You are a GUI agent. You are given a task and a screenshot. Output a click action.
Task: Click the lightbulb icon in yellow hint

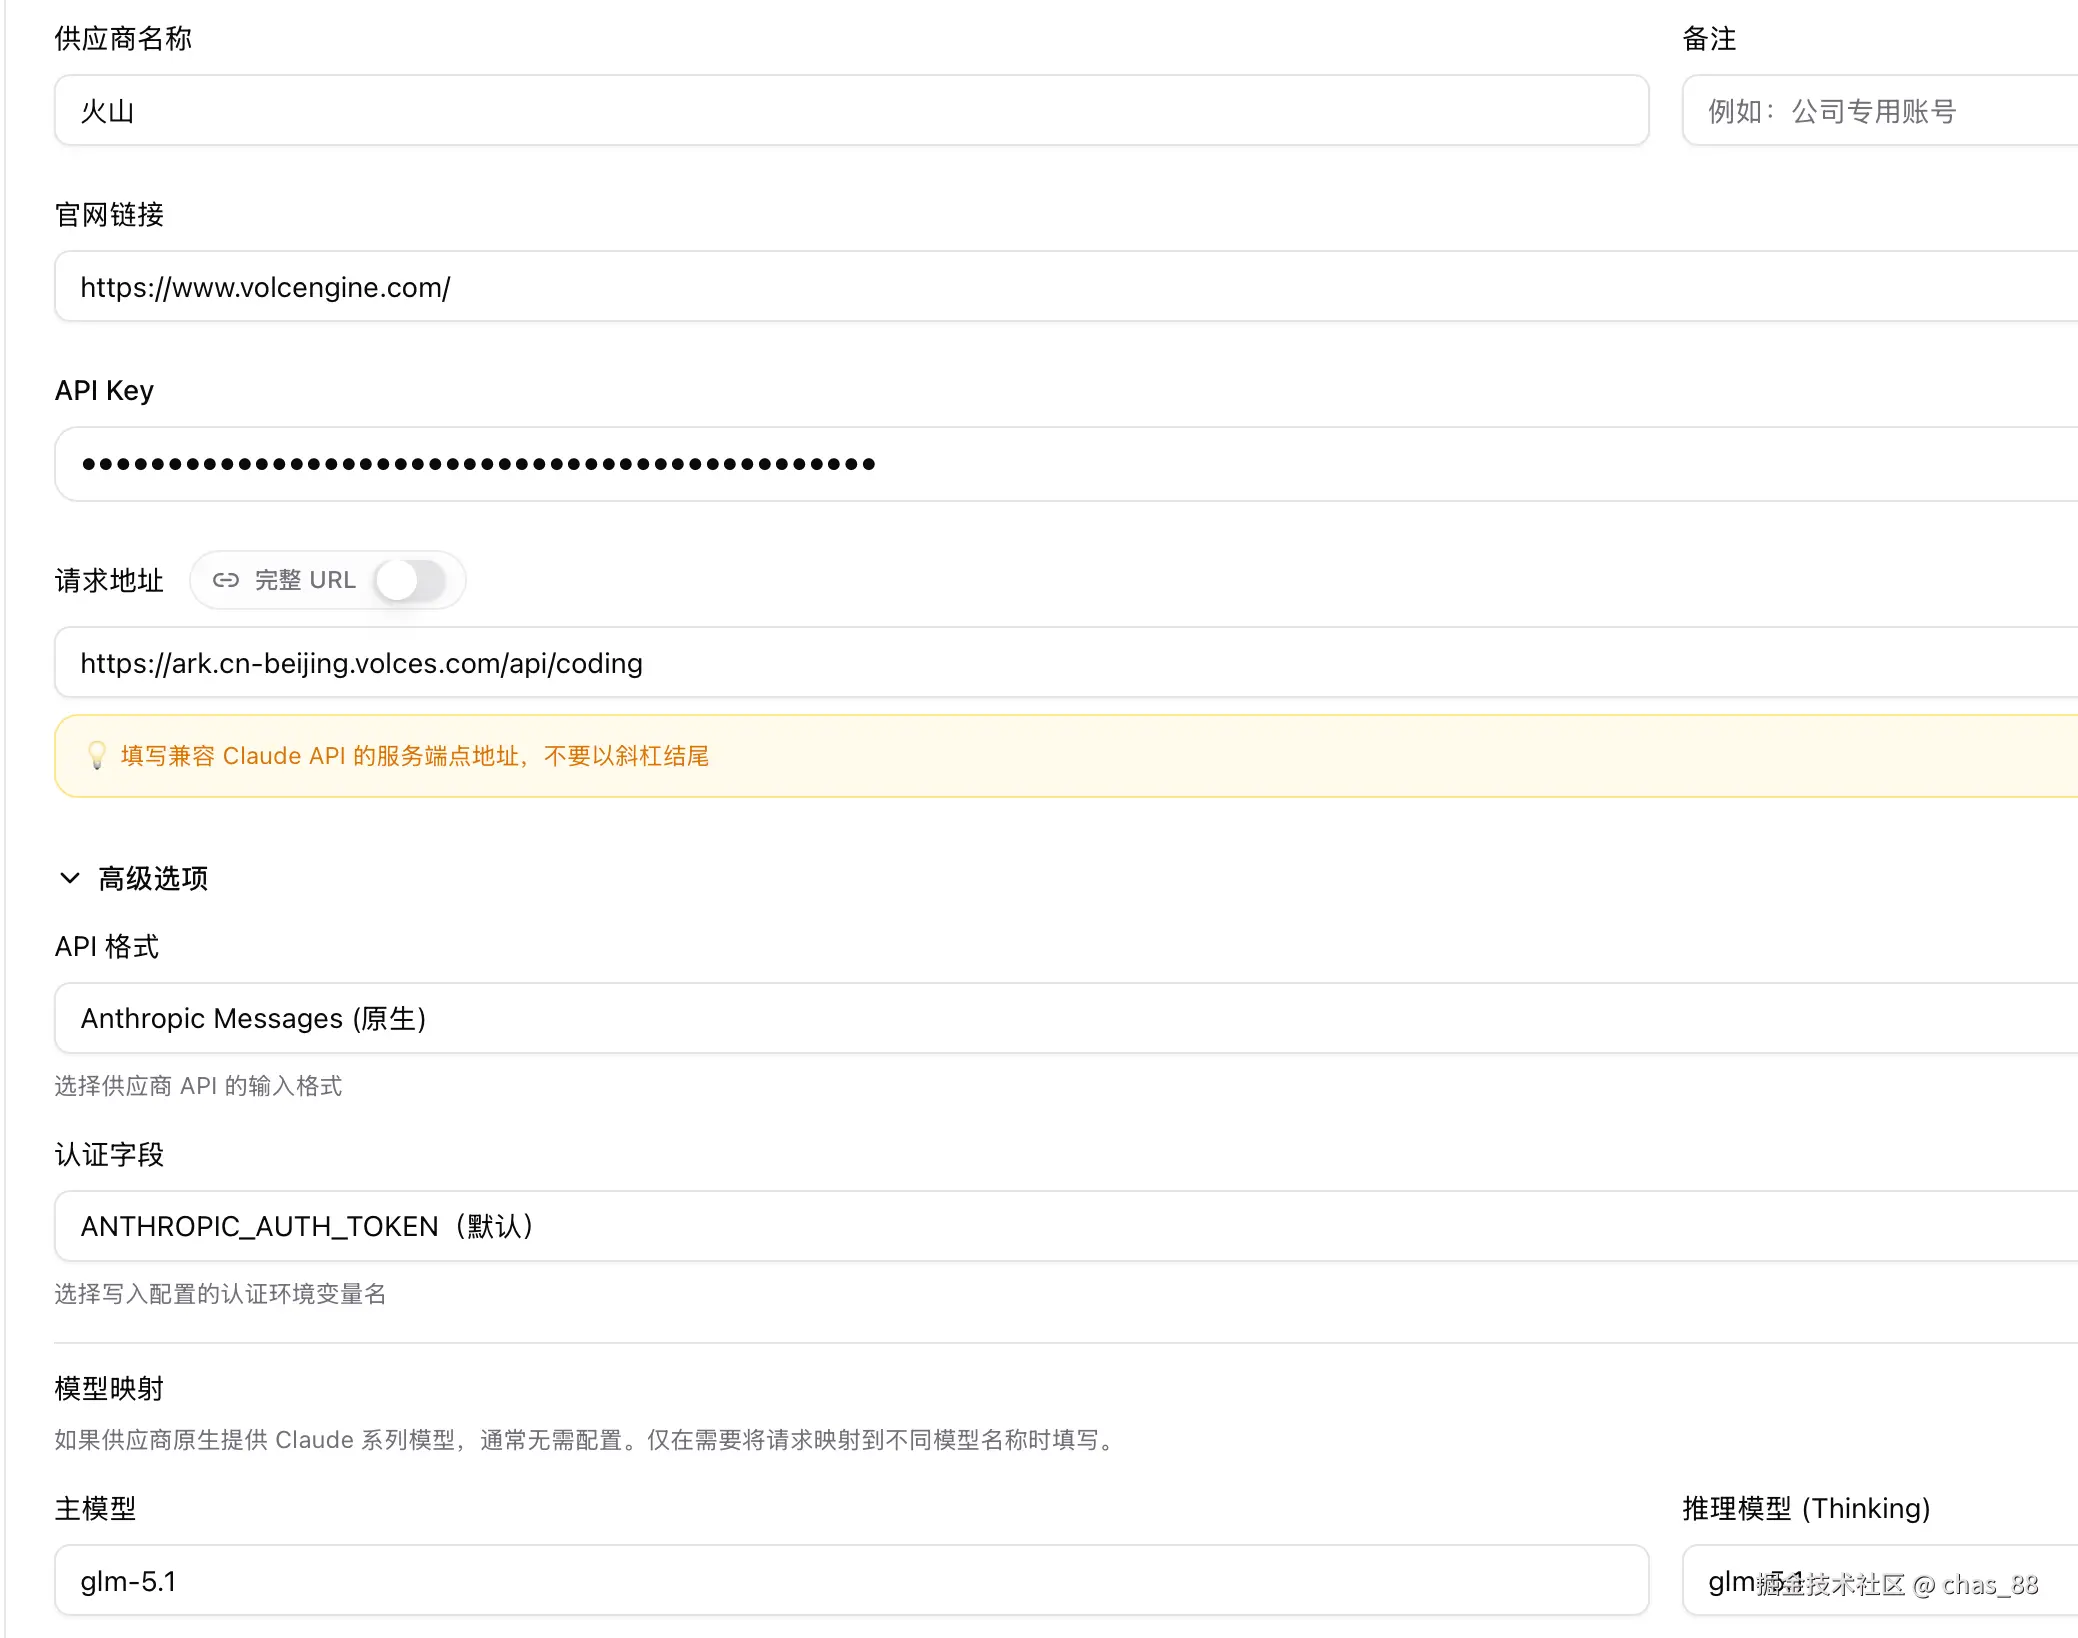97,755
